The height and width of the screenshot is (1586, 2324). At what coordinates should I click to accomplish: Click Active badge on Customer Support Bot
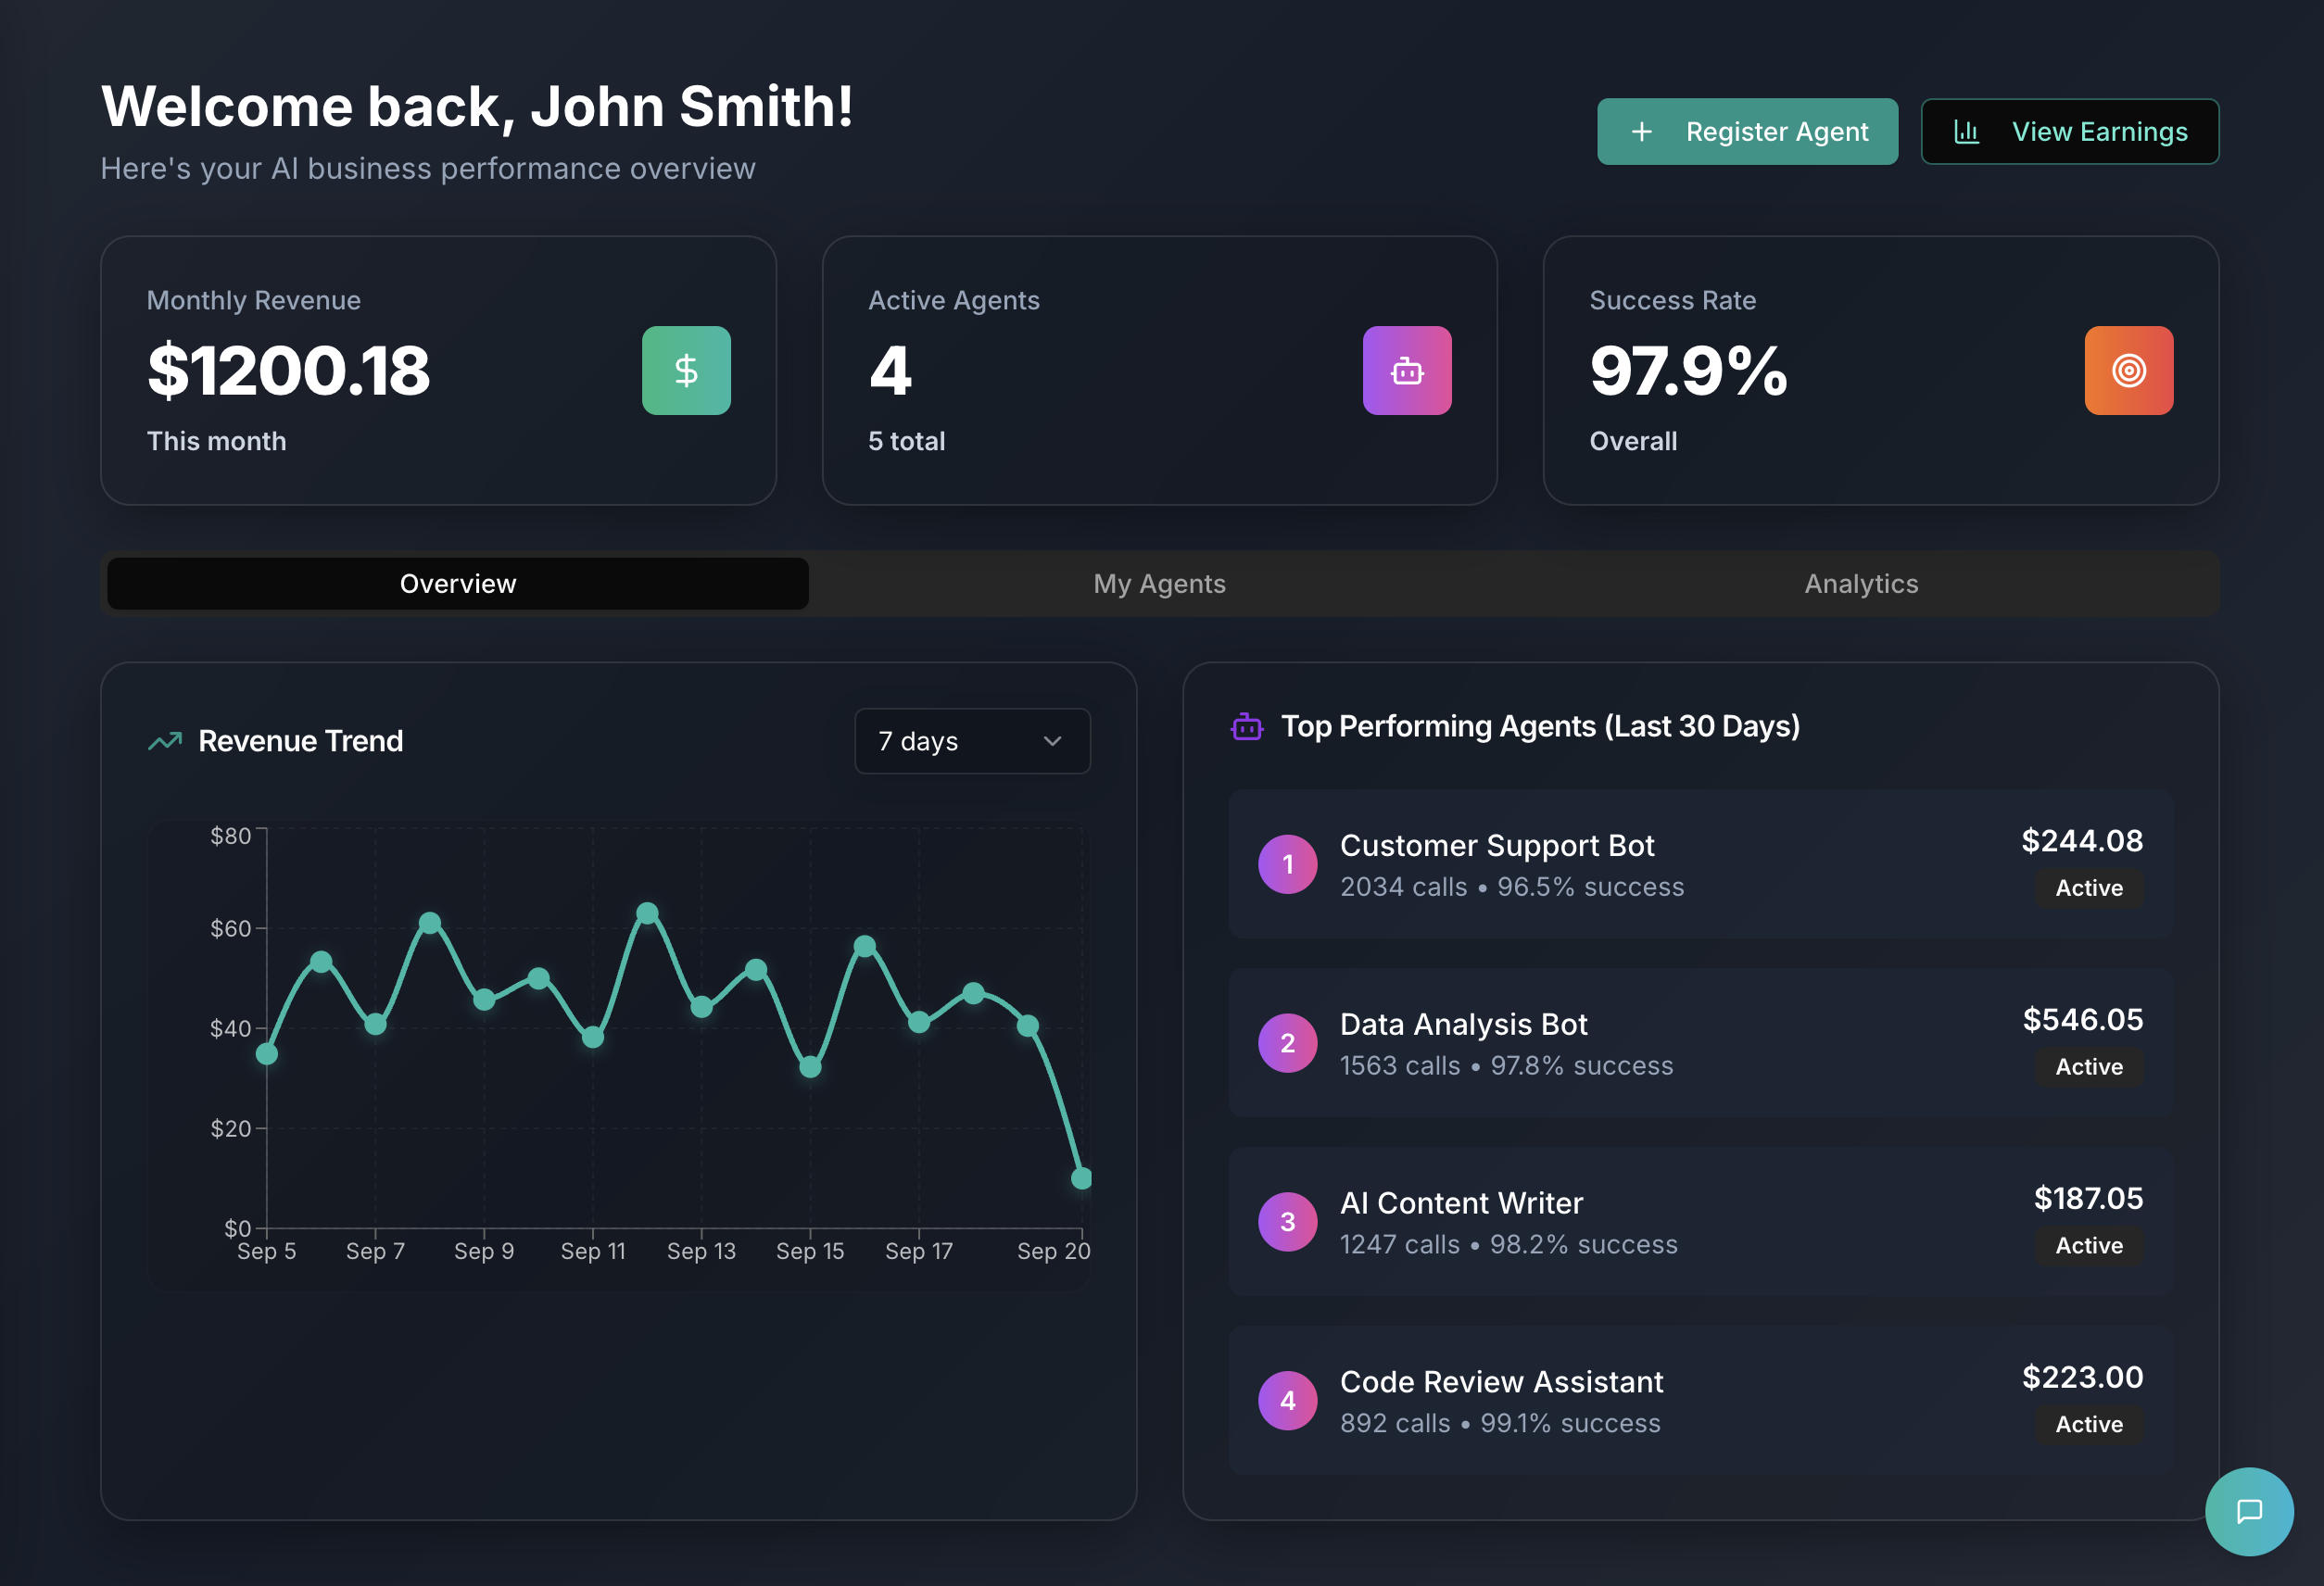(x=2088, y=888)
